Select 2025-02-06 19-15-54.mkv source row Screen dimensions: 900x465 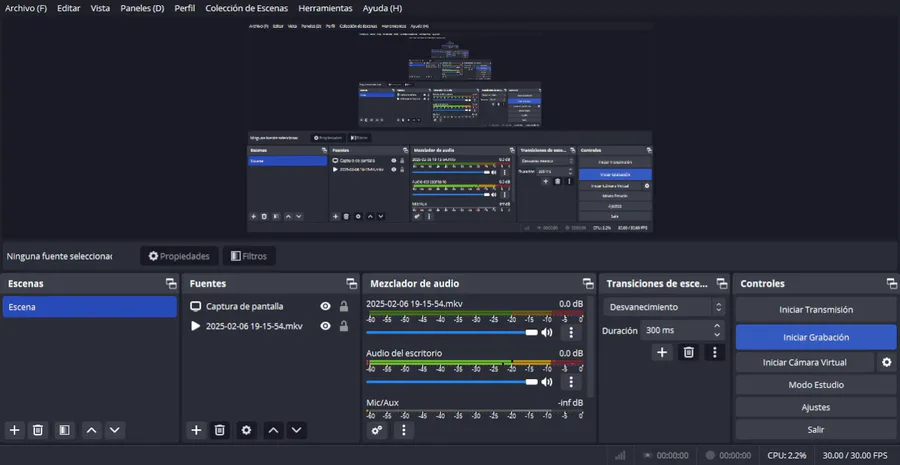[x=269, y=326]
